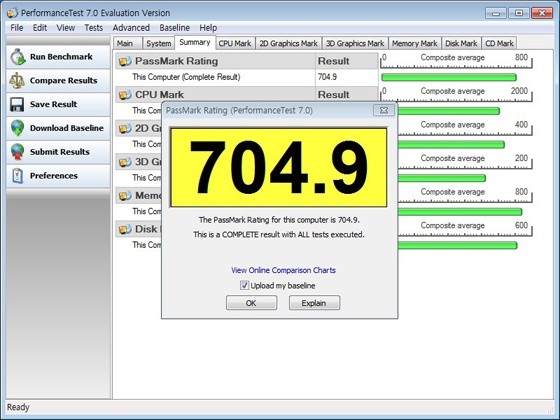Click the Memory Mark row icon
560x420 pixels.
click(x=125, y=196)
